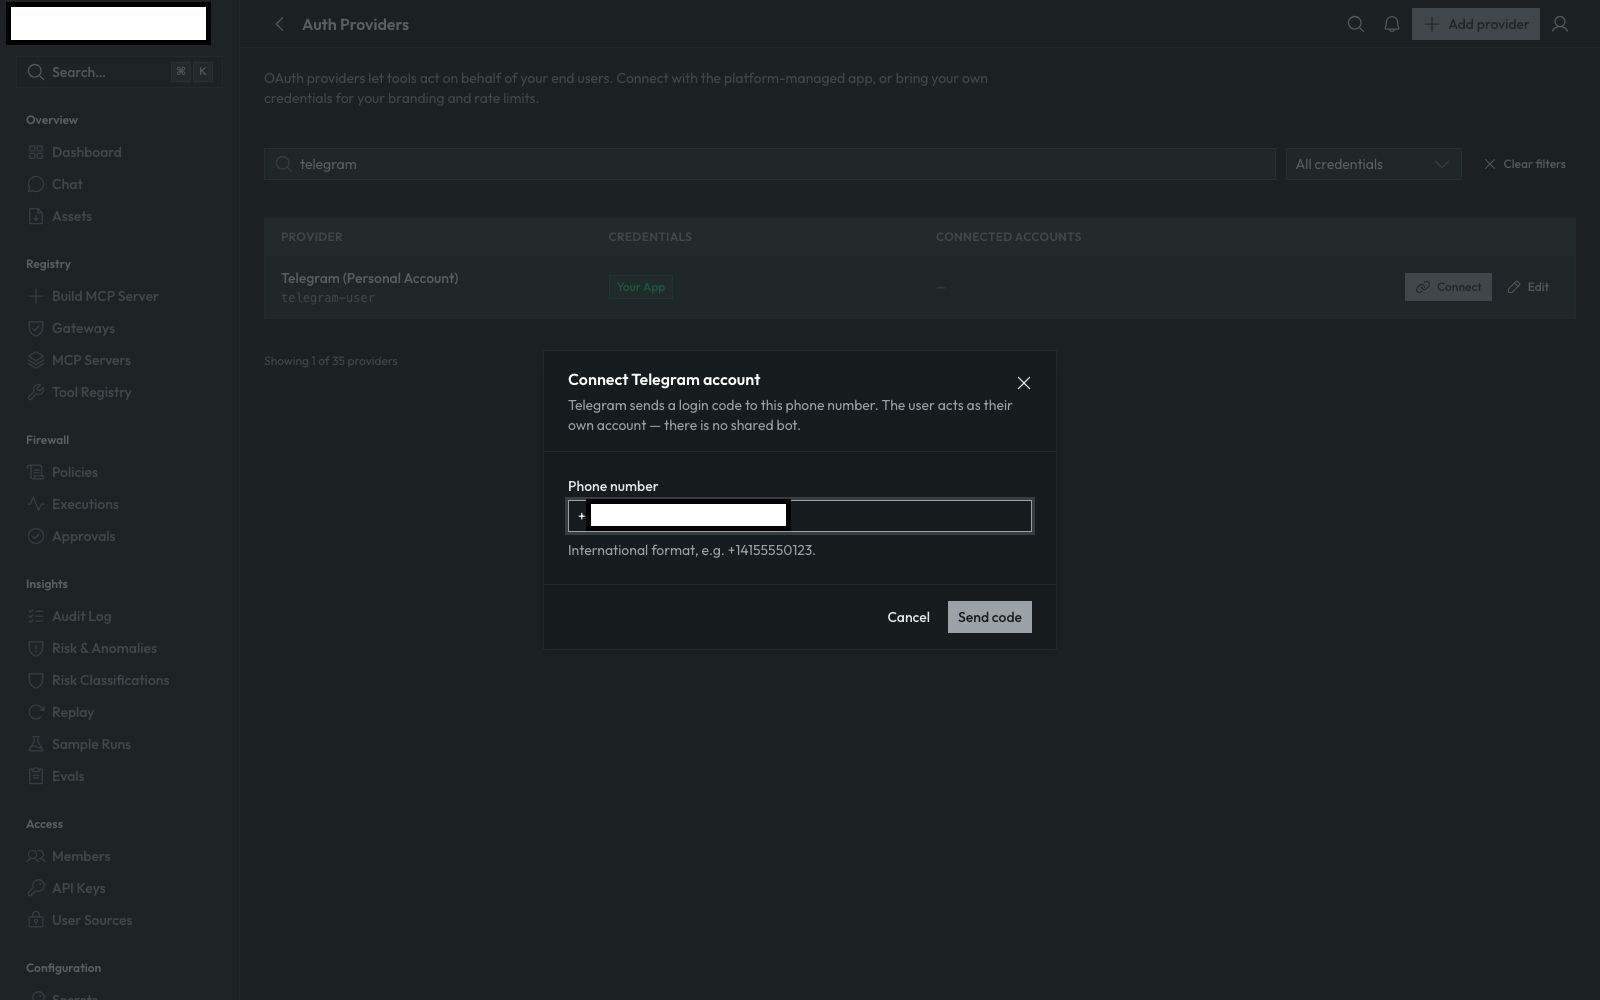Click the International format hint text
This screenshot has height=1000, width=1600.
pos(691,550)
